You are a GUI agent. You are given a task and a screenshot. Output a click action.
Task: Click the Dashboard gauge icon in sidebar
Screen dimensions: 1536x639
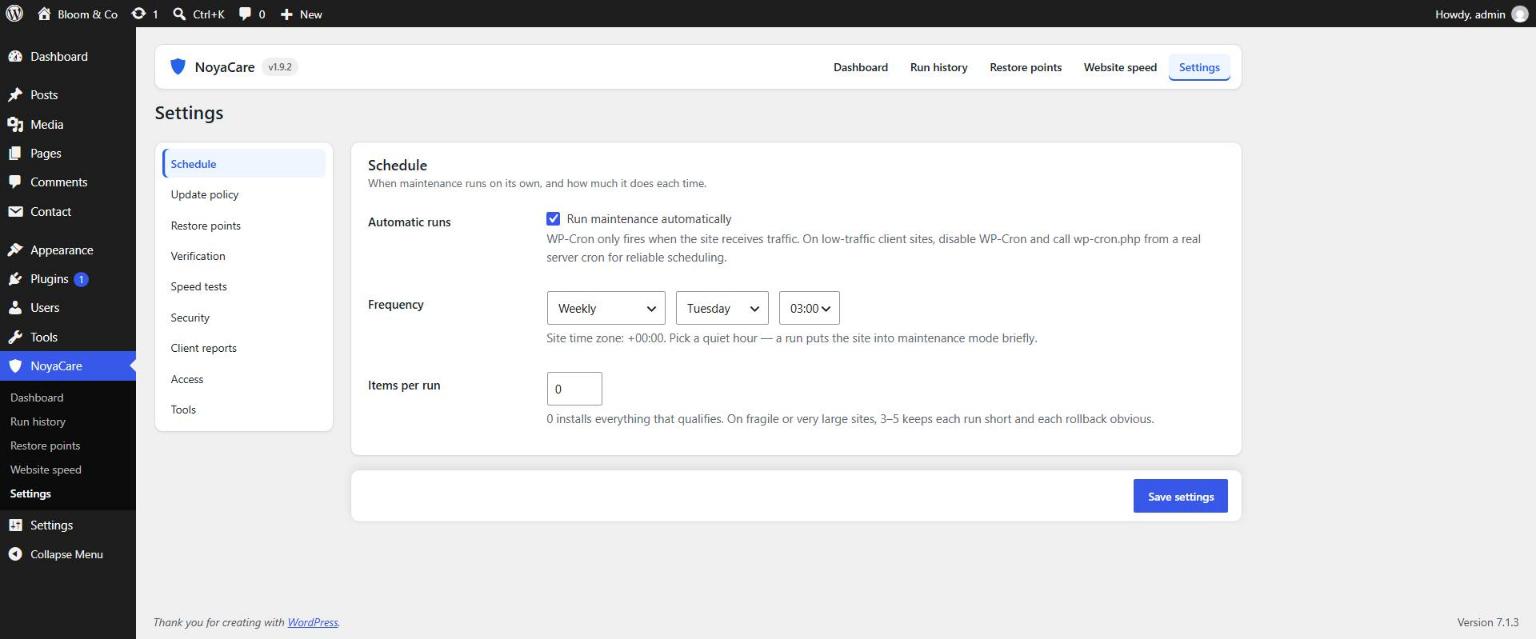(15, 57)
